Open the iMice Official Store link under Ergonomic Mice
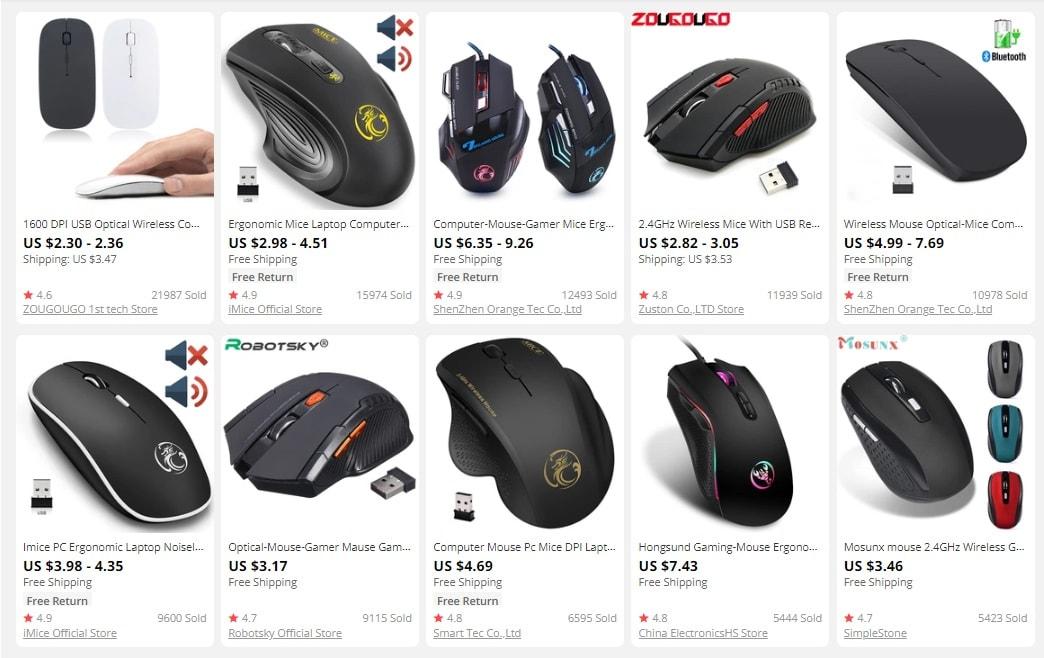The image size is (1044, 658). pos(275,309)
